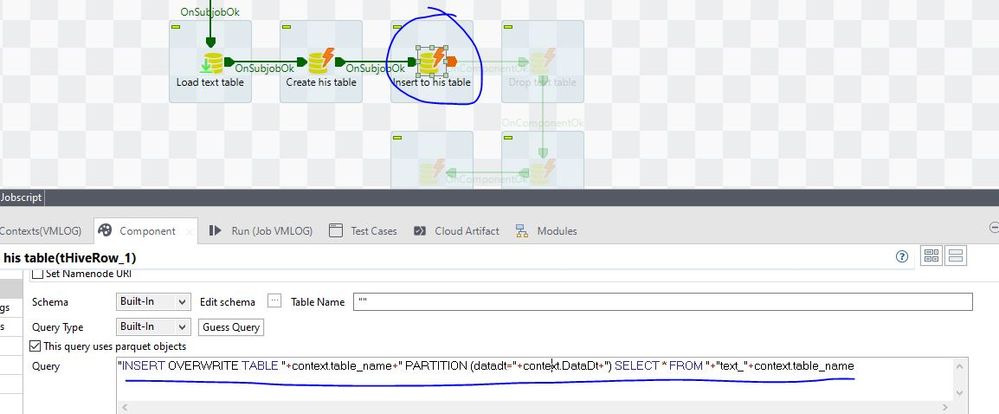Click the Modules tab icon
999x414 pixels.
[522, 231]
